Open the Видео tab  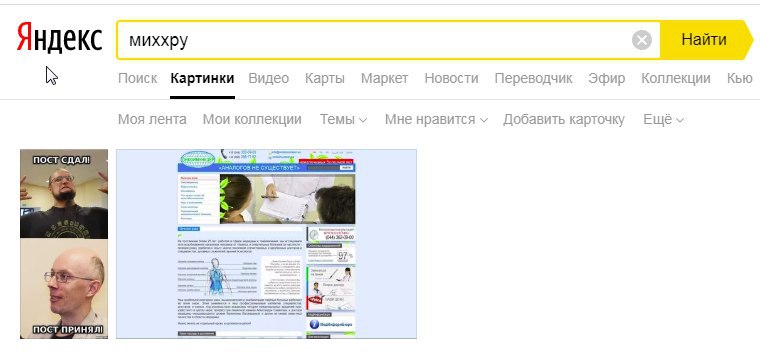(269, 78)
